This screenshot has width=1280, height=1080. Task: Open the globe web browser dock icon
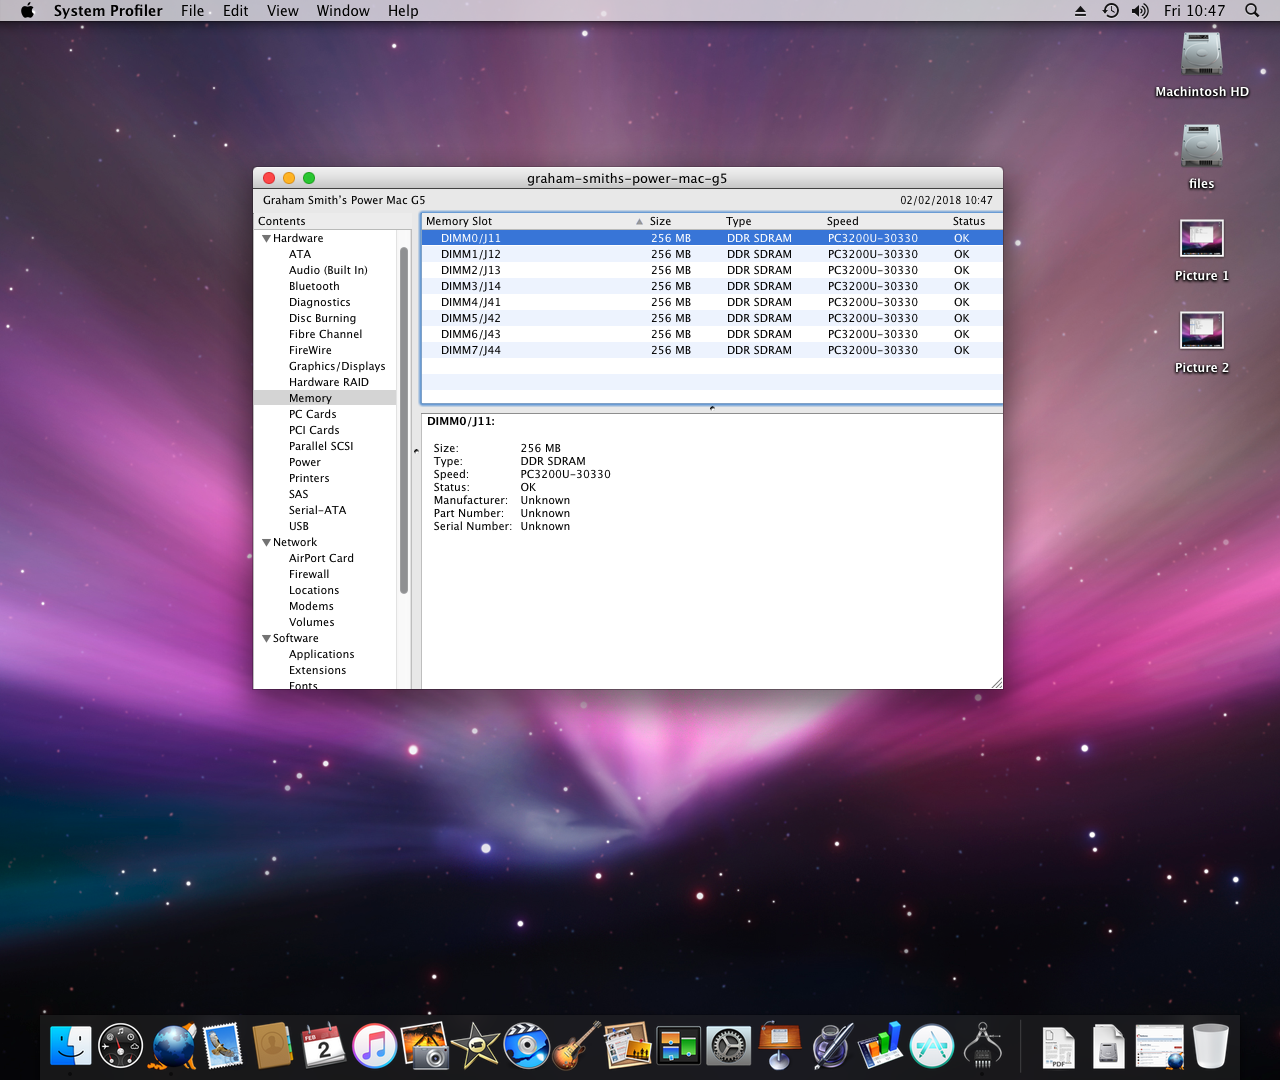click(x=173, y=1046)
